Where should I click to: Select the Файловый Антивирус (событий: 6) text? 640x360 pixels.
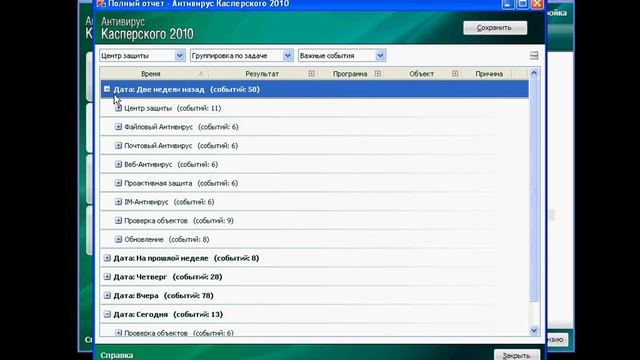click(x=181, y=127)
